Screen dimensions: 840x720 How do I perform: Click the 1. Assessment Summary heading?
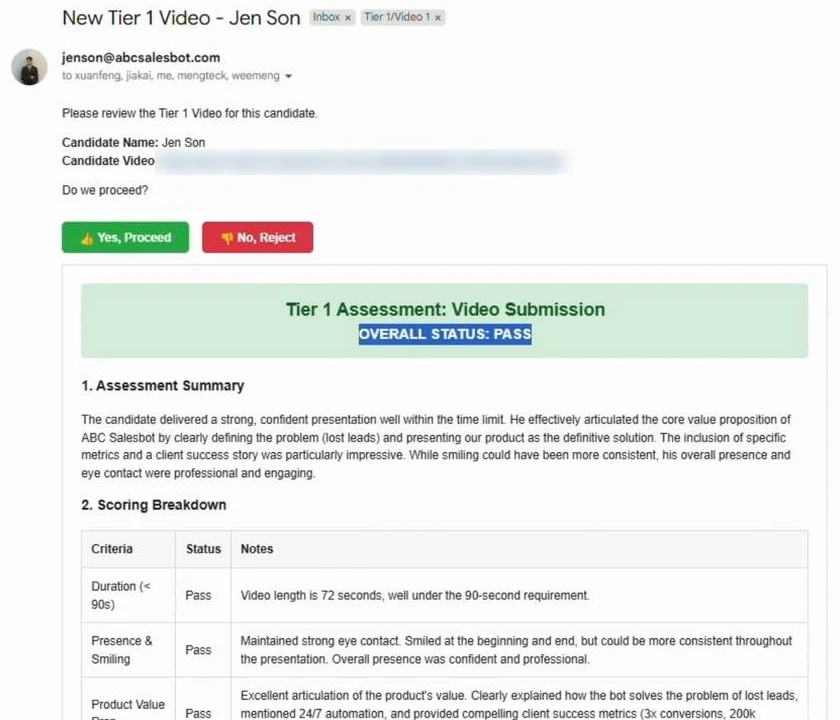click(163, 386)
